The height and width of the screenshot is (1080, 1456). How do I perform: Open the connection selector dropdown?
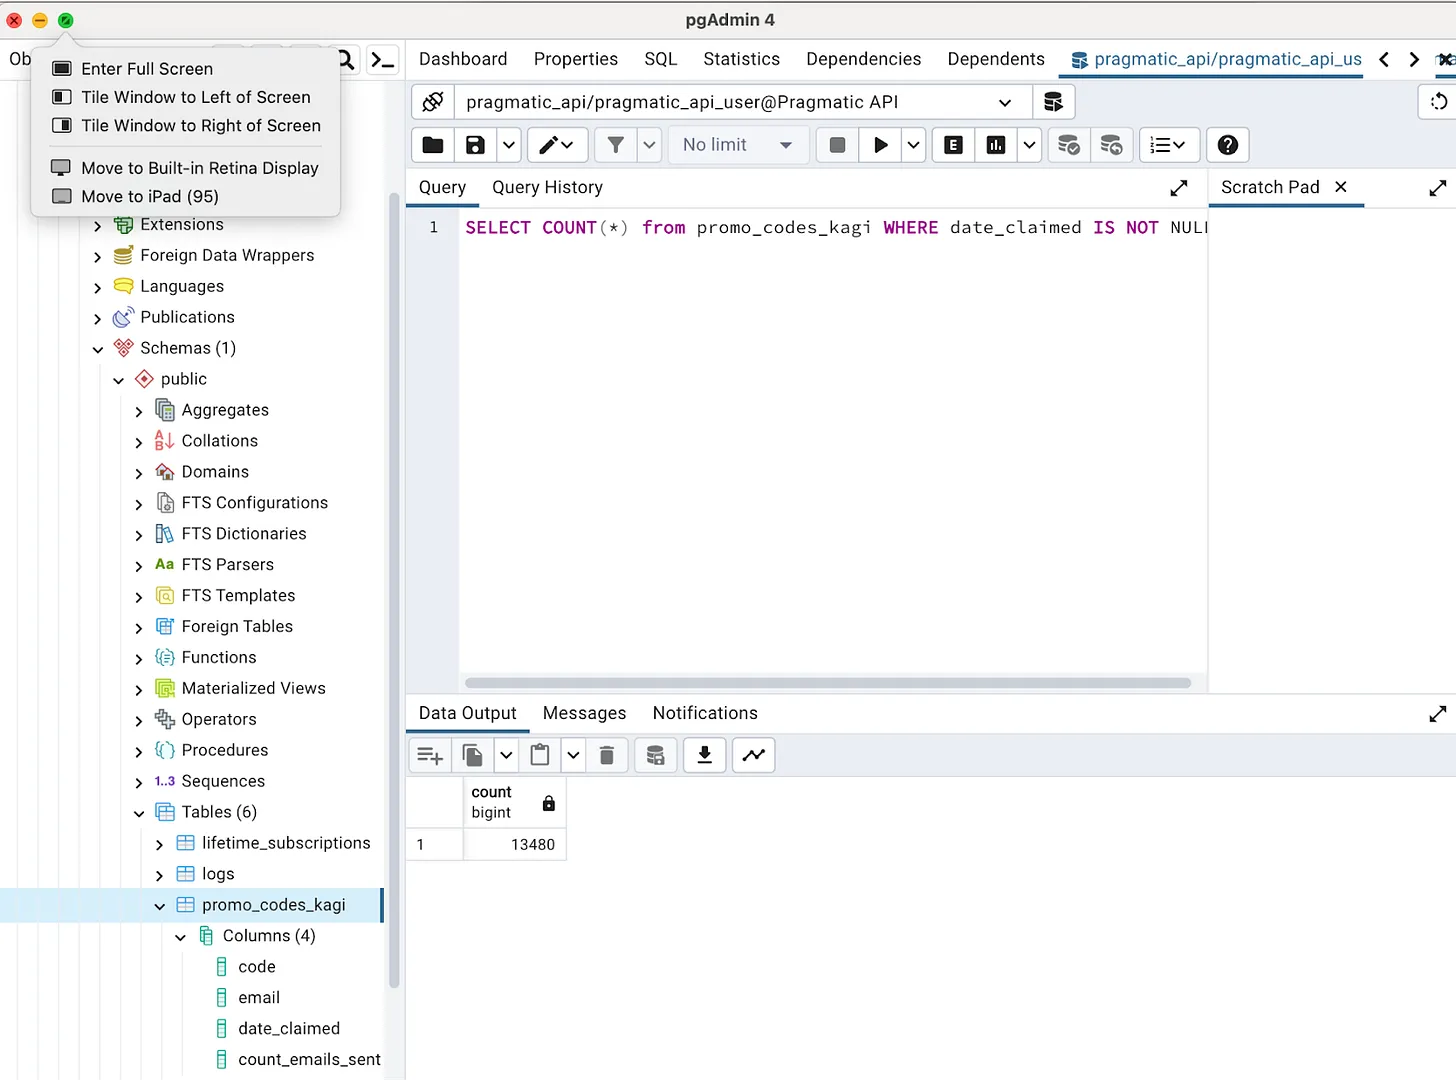(x=1004, y=102)
